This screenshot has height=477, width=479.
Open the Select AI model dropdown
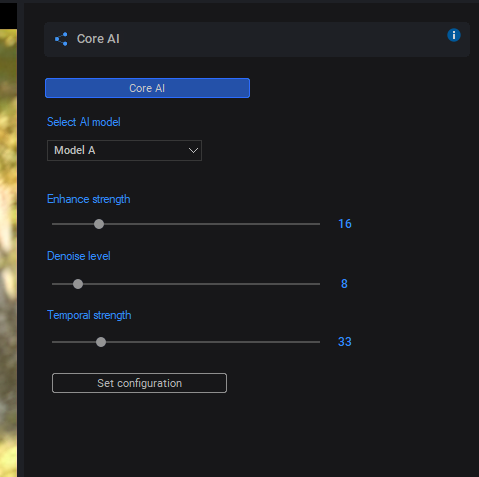(x=124, y=150)
